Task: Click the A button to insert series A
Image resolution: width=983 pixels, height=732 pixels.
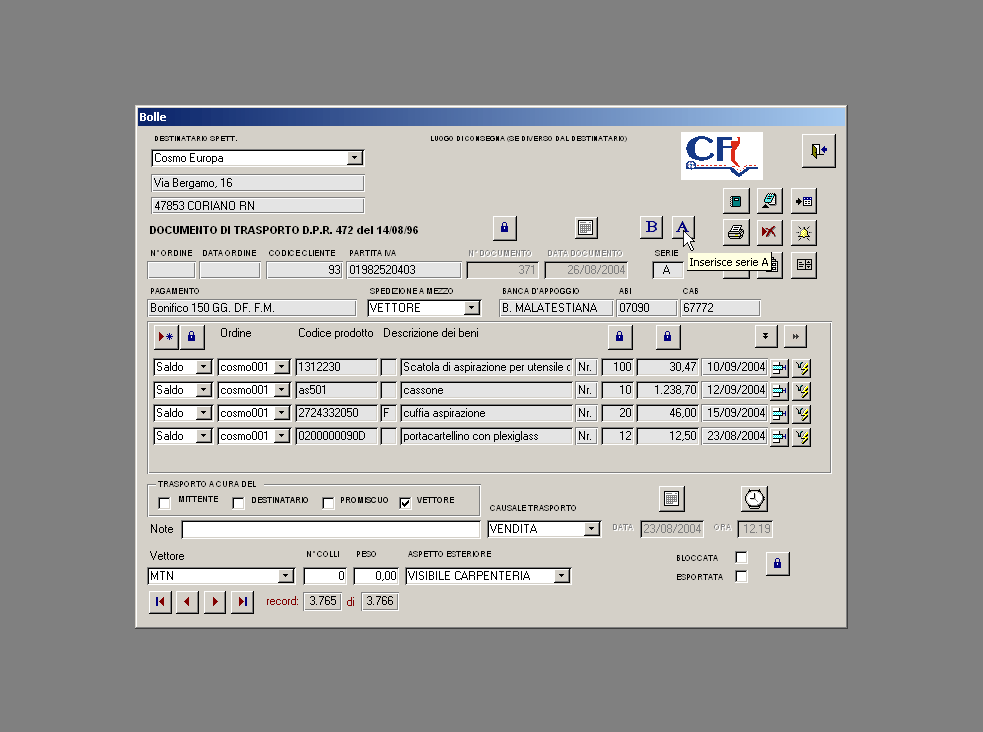Action: (682, 227)
